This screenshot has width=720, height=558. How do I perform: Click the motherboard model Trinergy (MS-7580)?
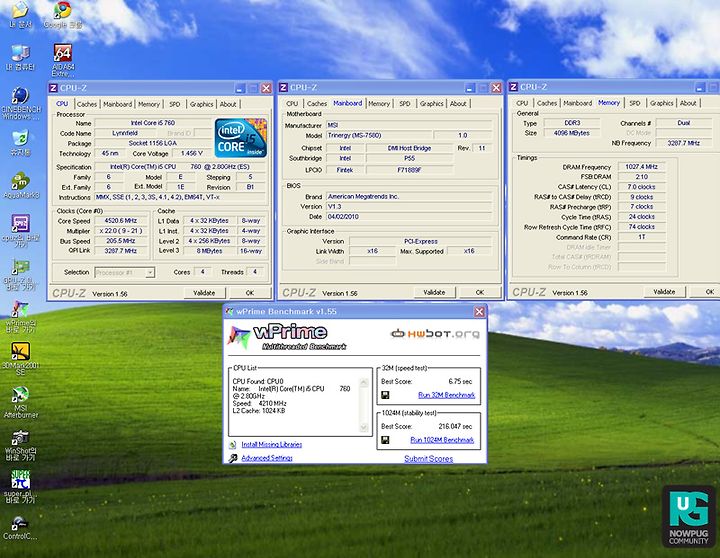tap(379, 135)
